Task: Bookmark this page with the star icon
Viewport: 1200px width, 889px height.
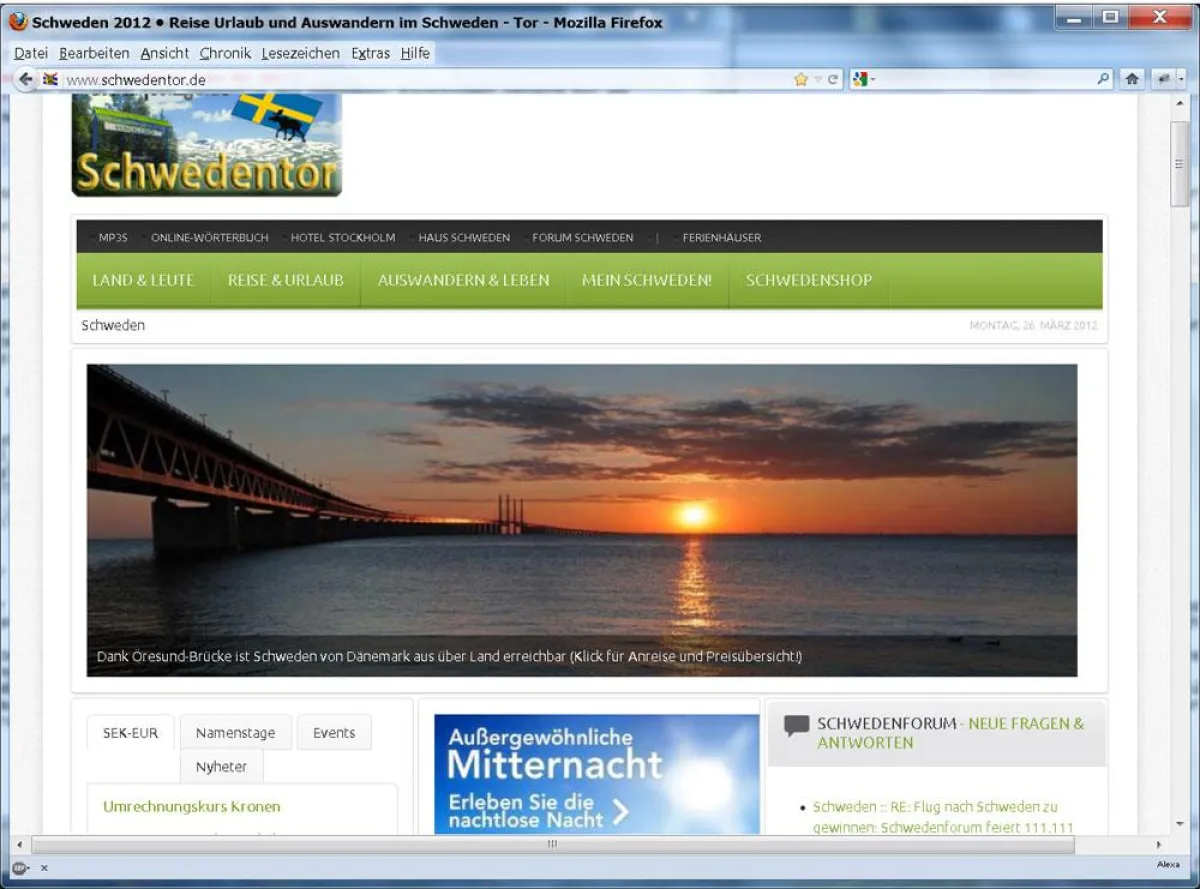Action: click(799, 78)
